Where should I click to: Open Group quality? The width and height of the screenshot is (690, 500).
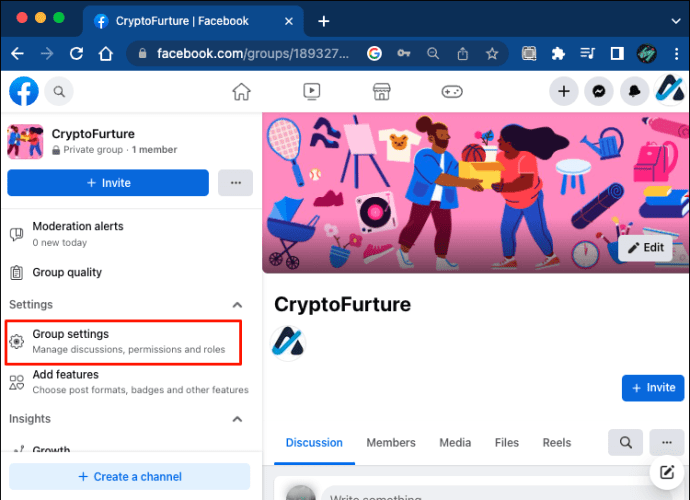(55, 272)
